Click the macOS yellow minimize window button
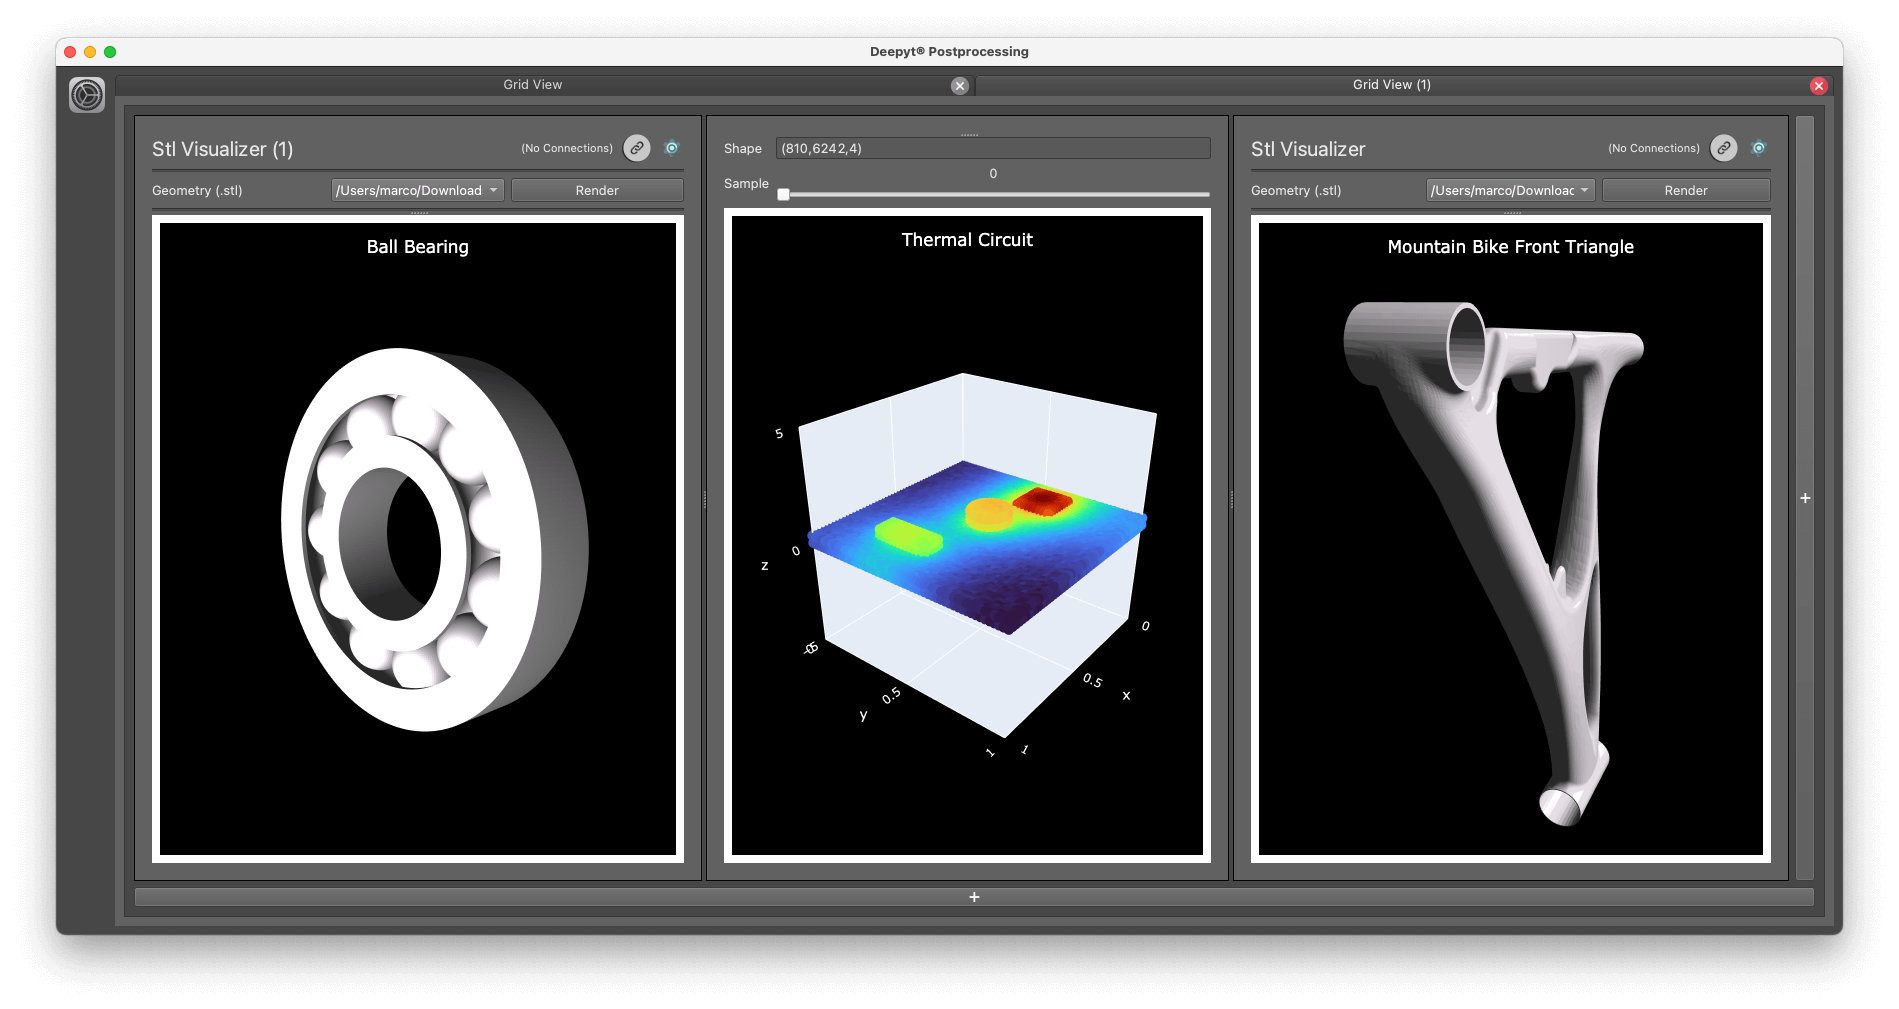The image size is (1899, 1009). point(90,52)
